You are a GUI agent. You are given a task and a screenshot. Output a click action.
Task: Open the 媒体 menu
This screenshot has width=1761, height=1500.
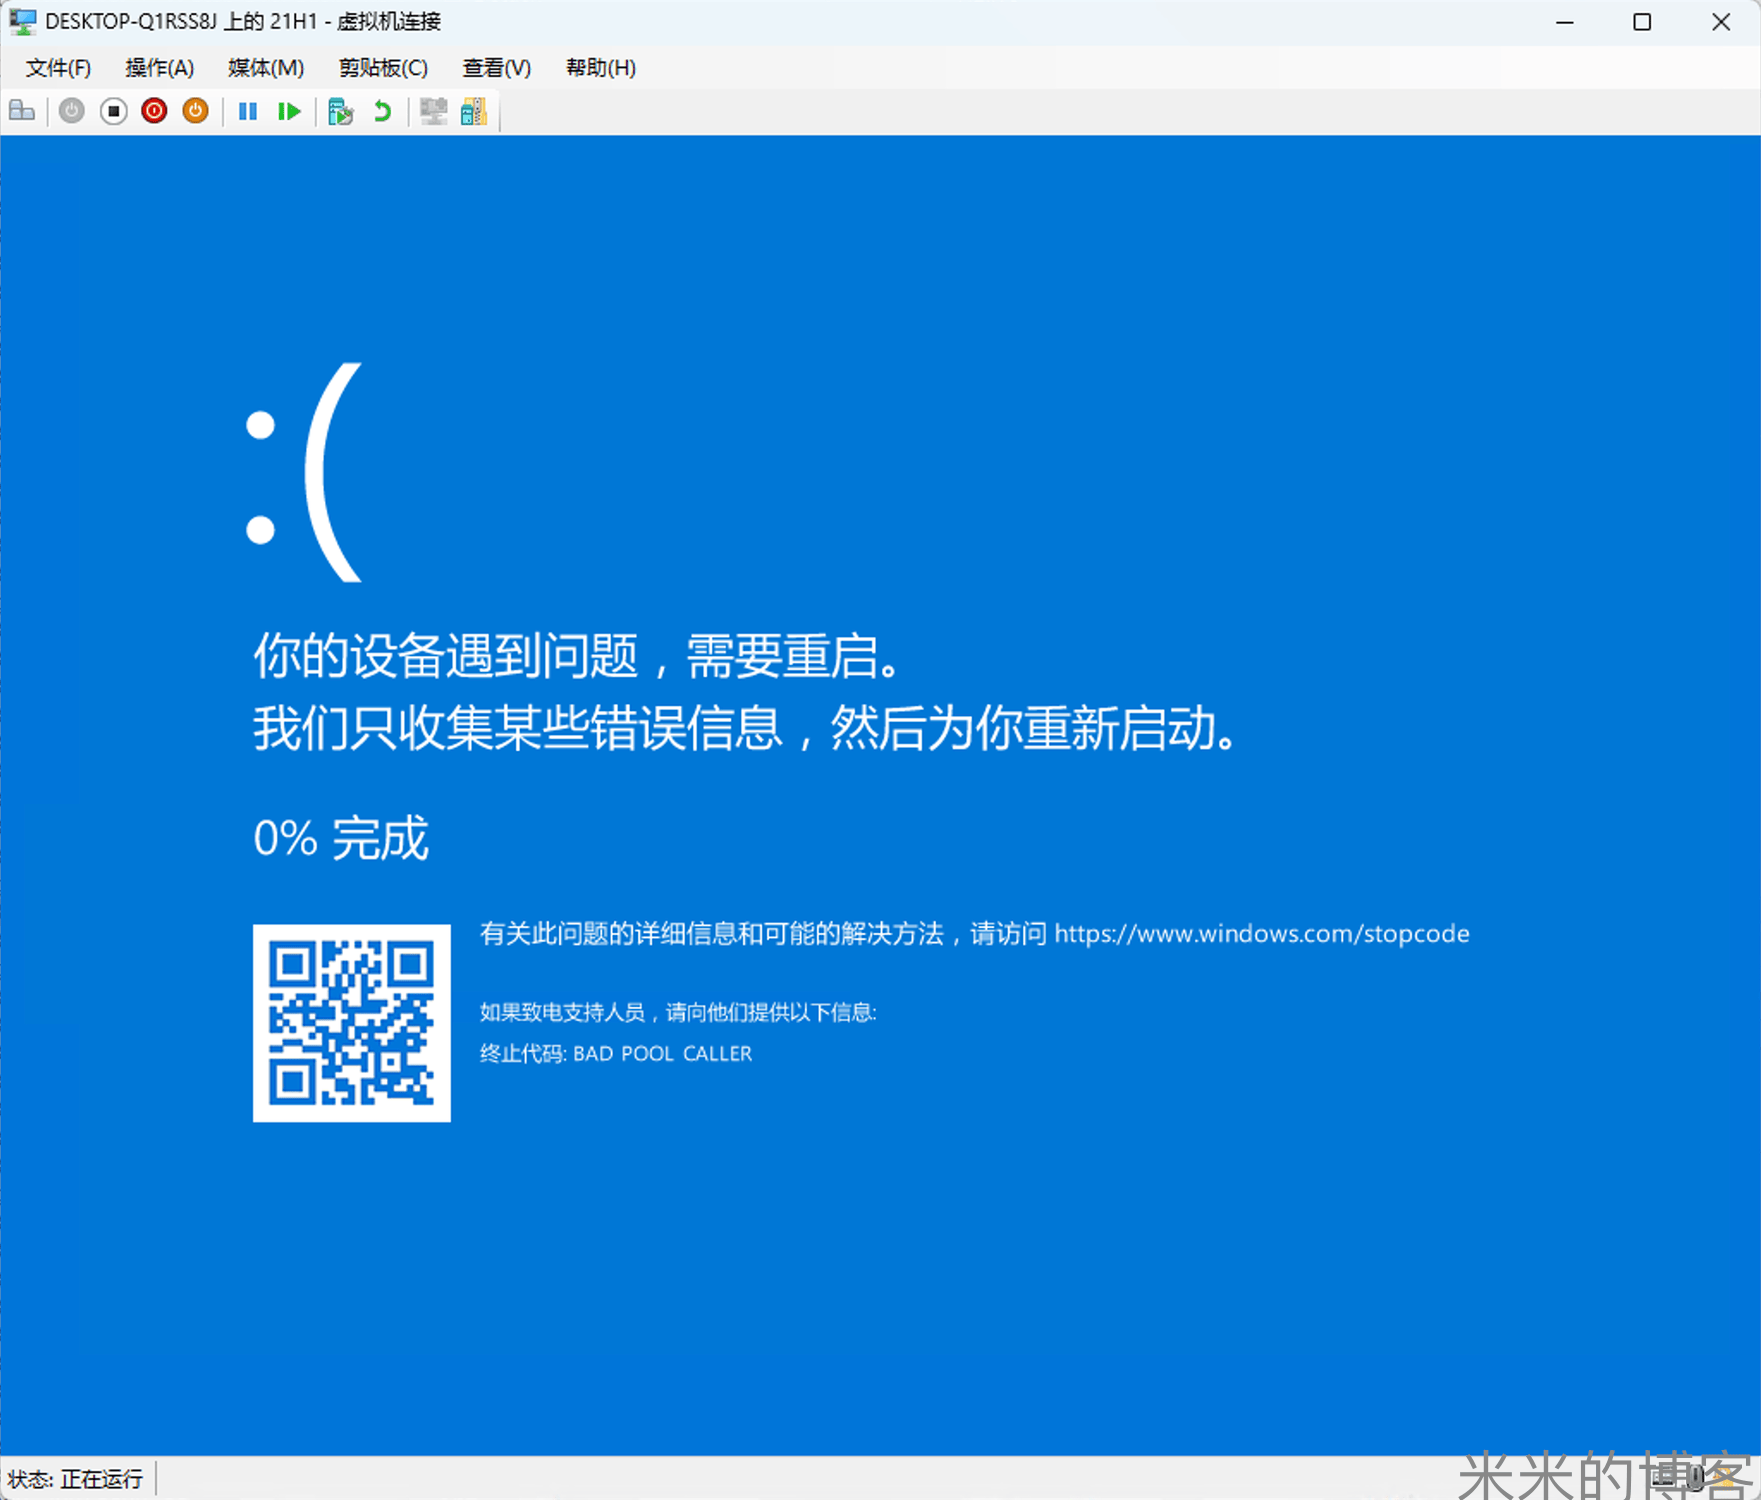[263, 67]
